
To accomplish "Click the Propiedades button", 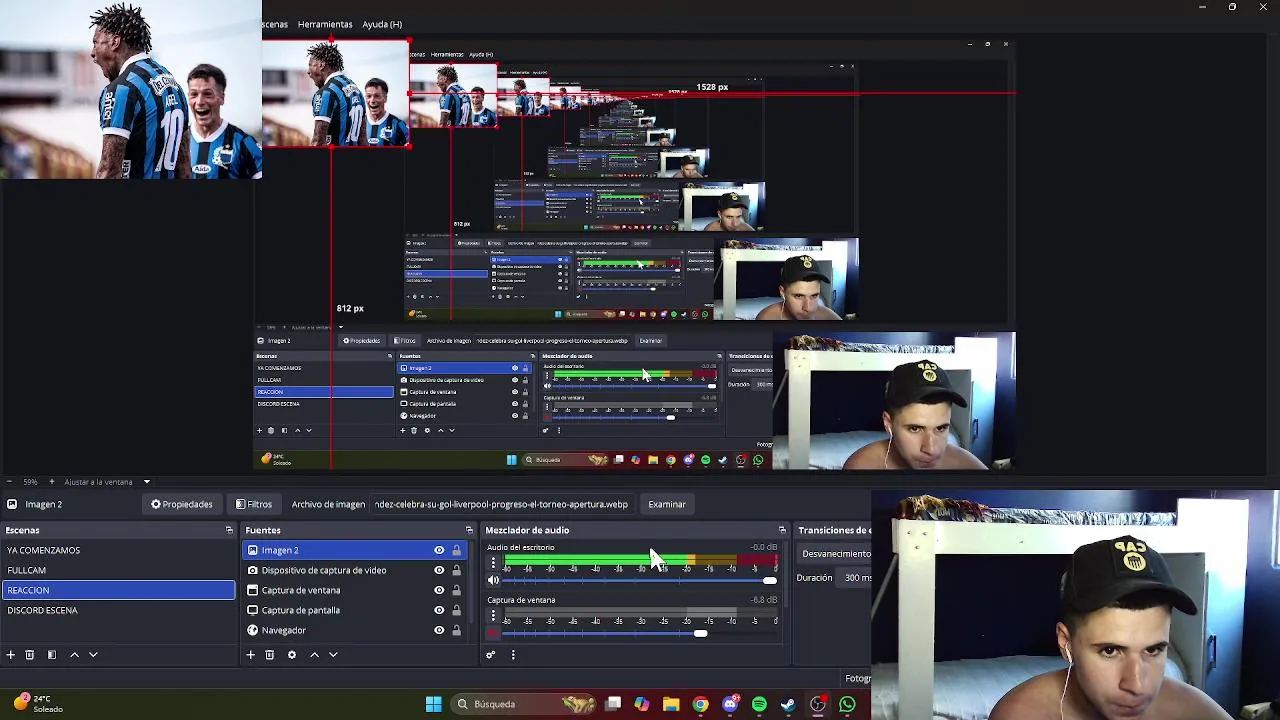I will pos(182,505).
